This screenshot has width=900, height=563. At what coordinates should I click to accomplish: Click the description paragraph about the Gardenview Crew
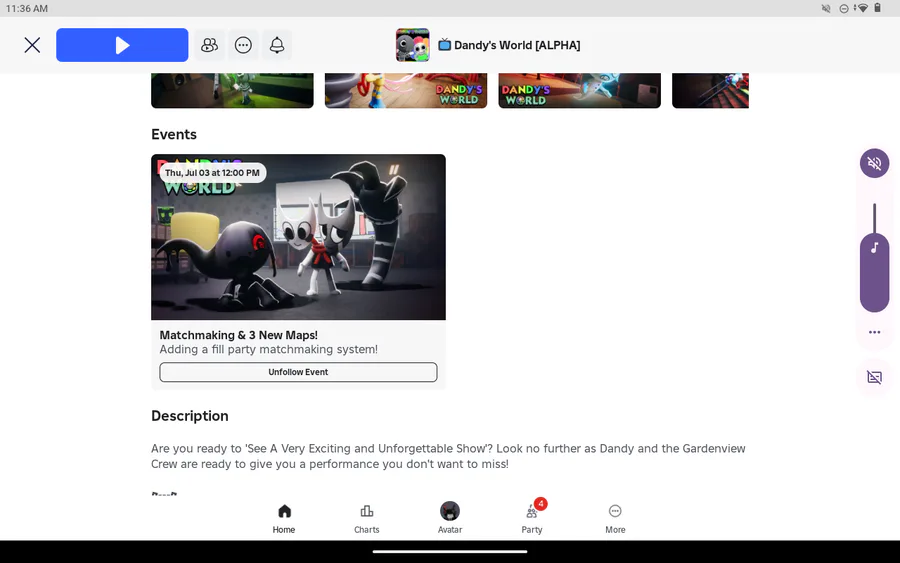click(x=448, y=456)
